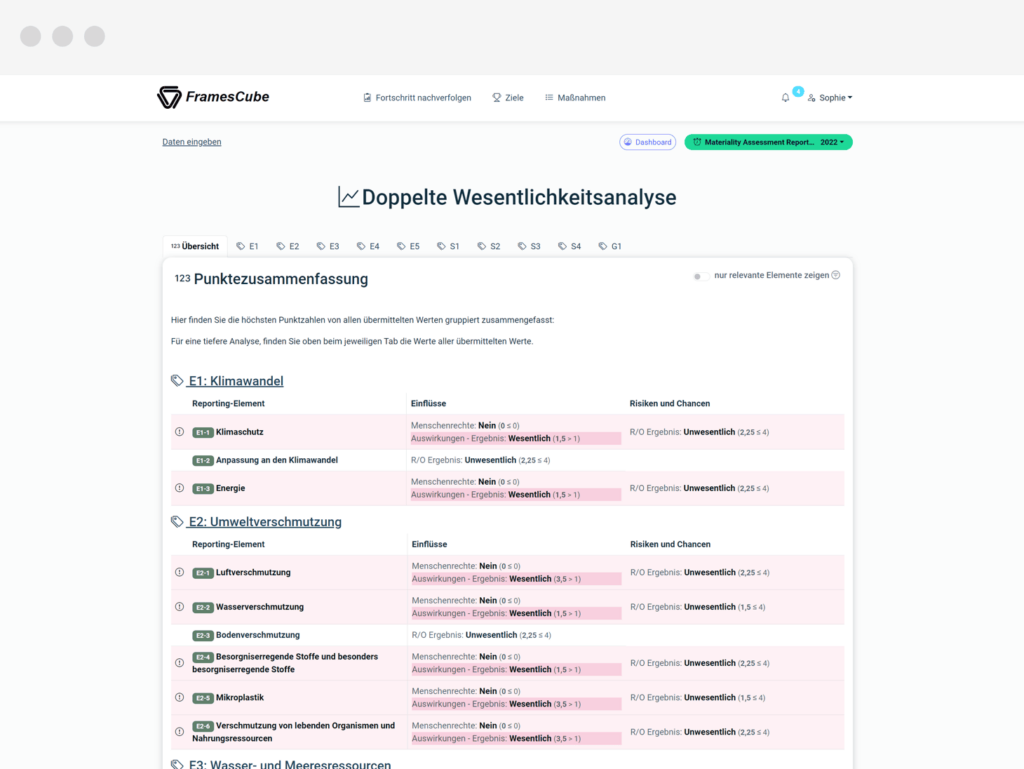Viewport: 1024px width, 769px height.
Task: Switch to the E2 tab
Action: [x=287, y=246]
